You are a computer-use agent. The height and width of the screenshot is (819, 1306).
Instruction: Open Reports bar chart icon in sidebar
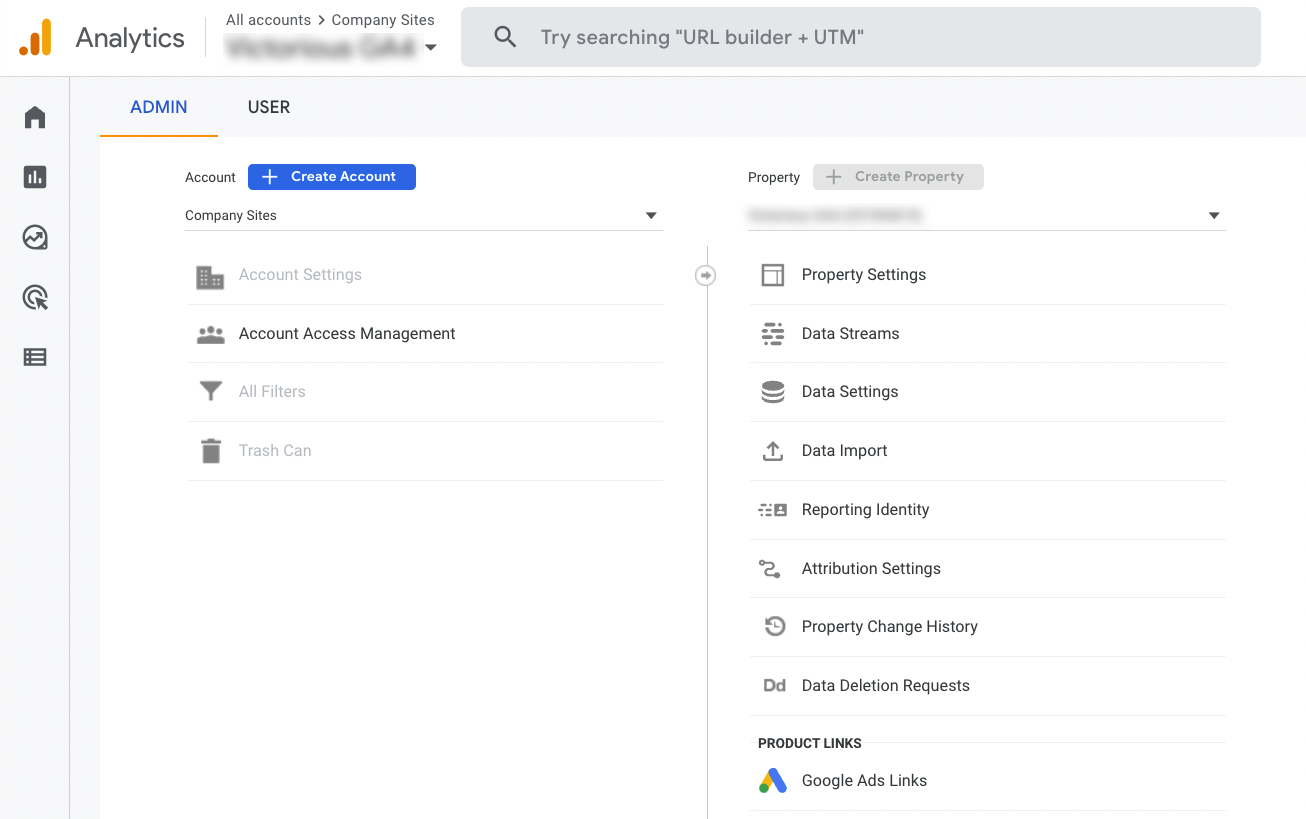[x=35, y=178]
